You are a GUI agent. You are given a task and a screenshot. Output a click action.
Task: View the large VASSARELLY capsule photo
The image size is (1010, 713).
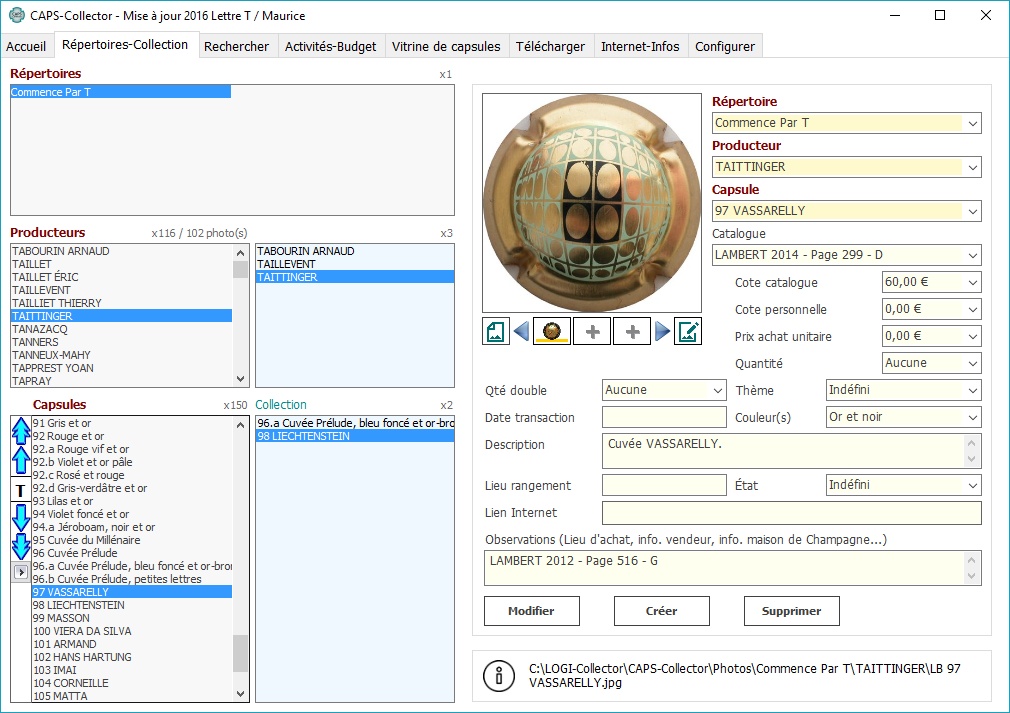click(x=592, y=203)
